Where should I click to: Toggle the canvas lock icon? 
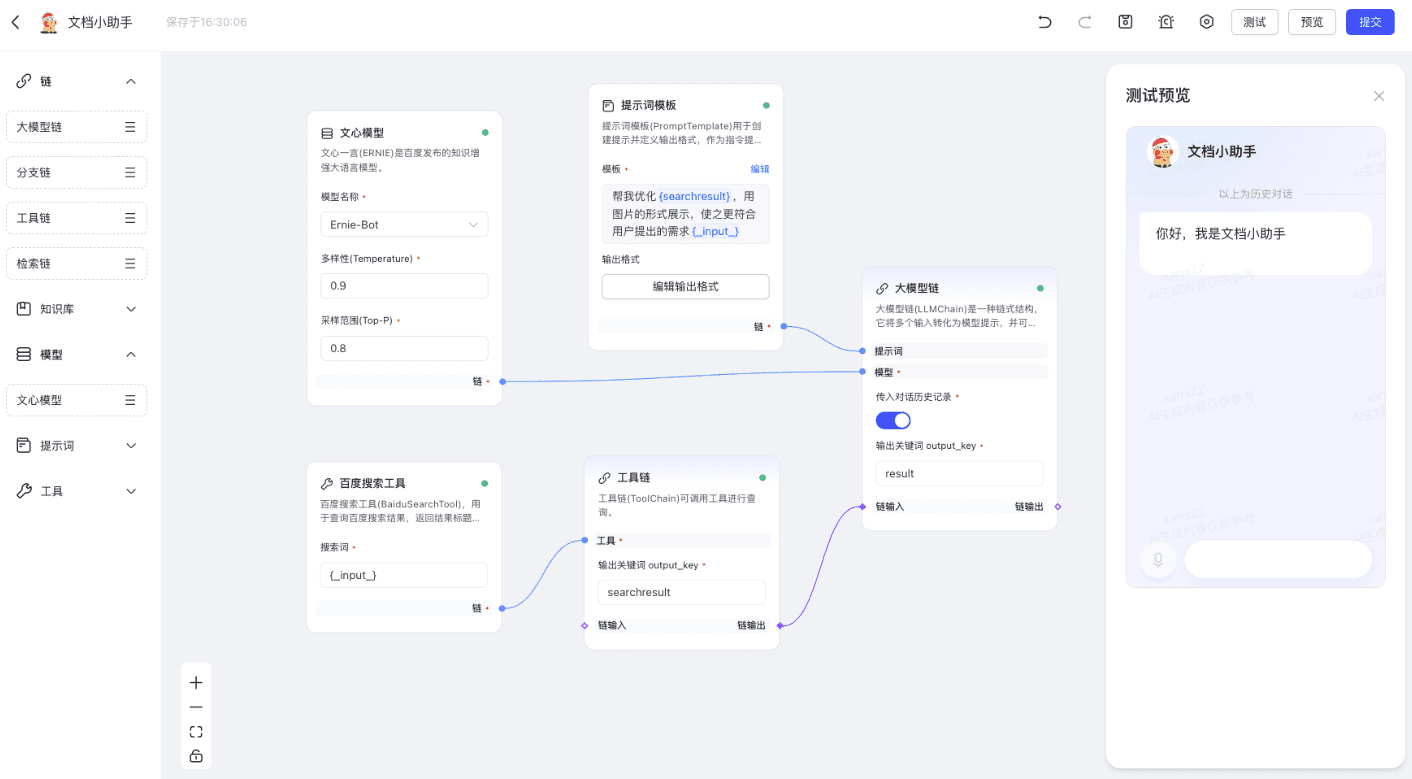196,756
